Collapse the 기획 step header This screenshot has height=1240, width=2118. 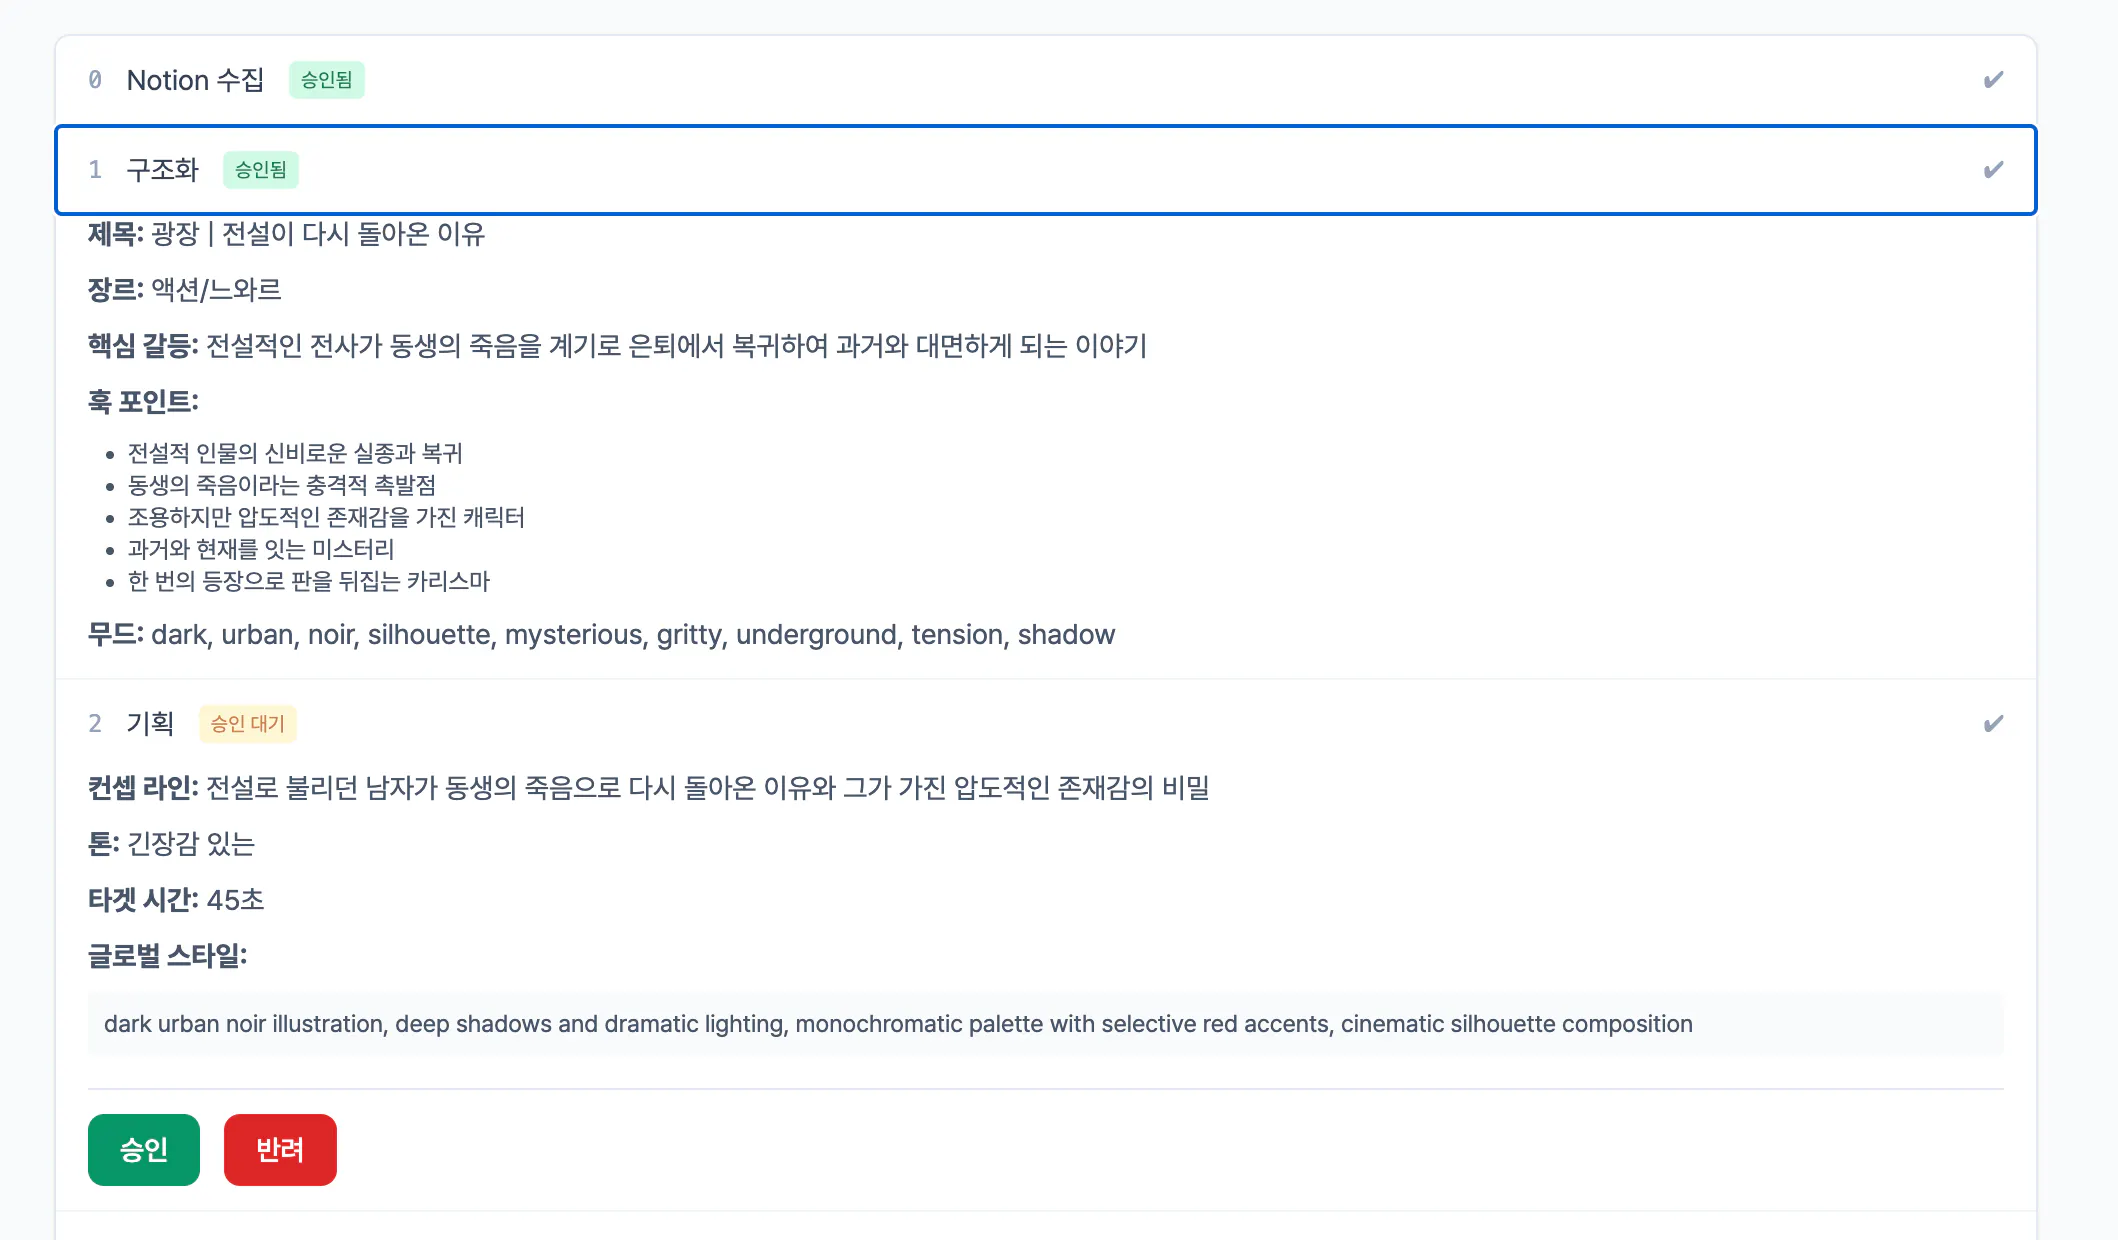(x=1045, y=724)
